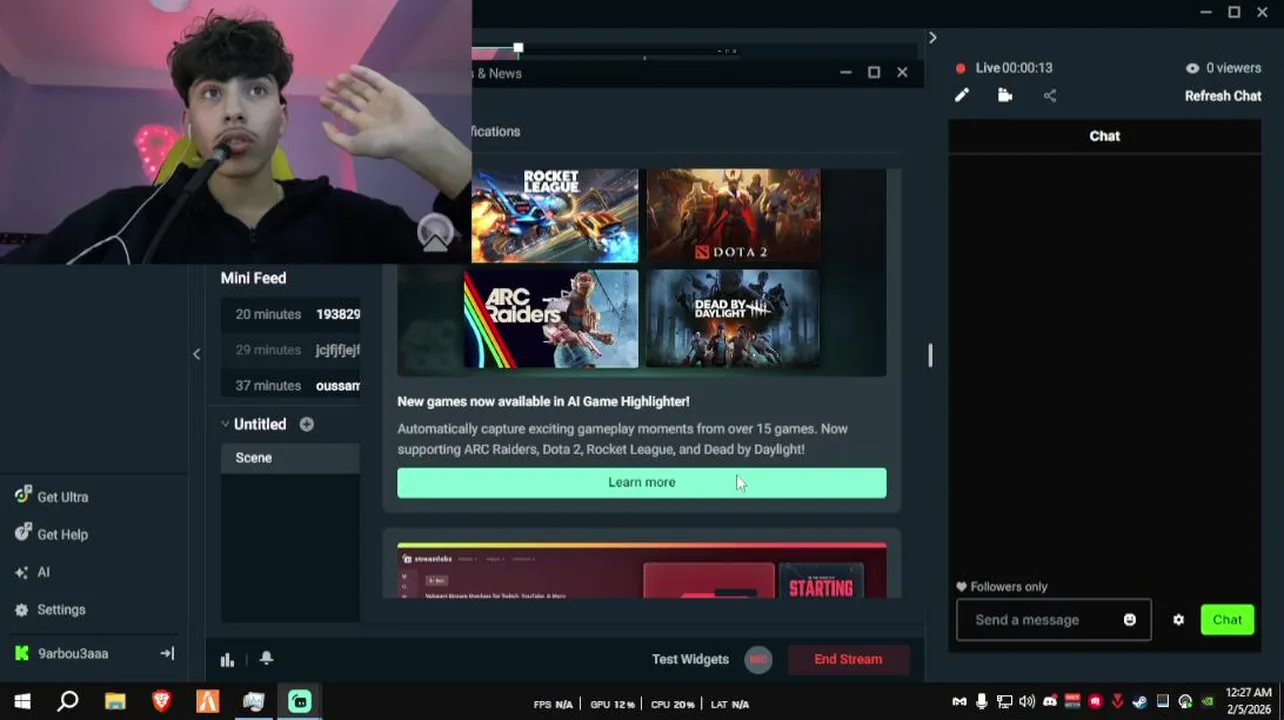Image resolution: width=1284 pixels, height=720 pixels.
Task: Open Streamlabs Settings
Action: pyautogui.click(x=50, y=609)
